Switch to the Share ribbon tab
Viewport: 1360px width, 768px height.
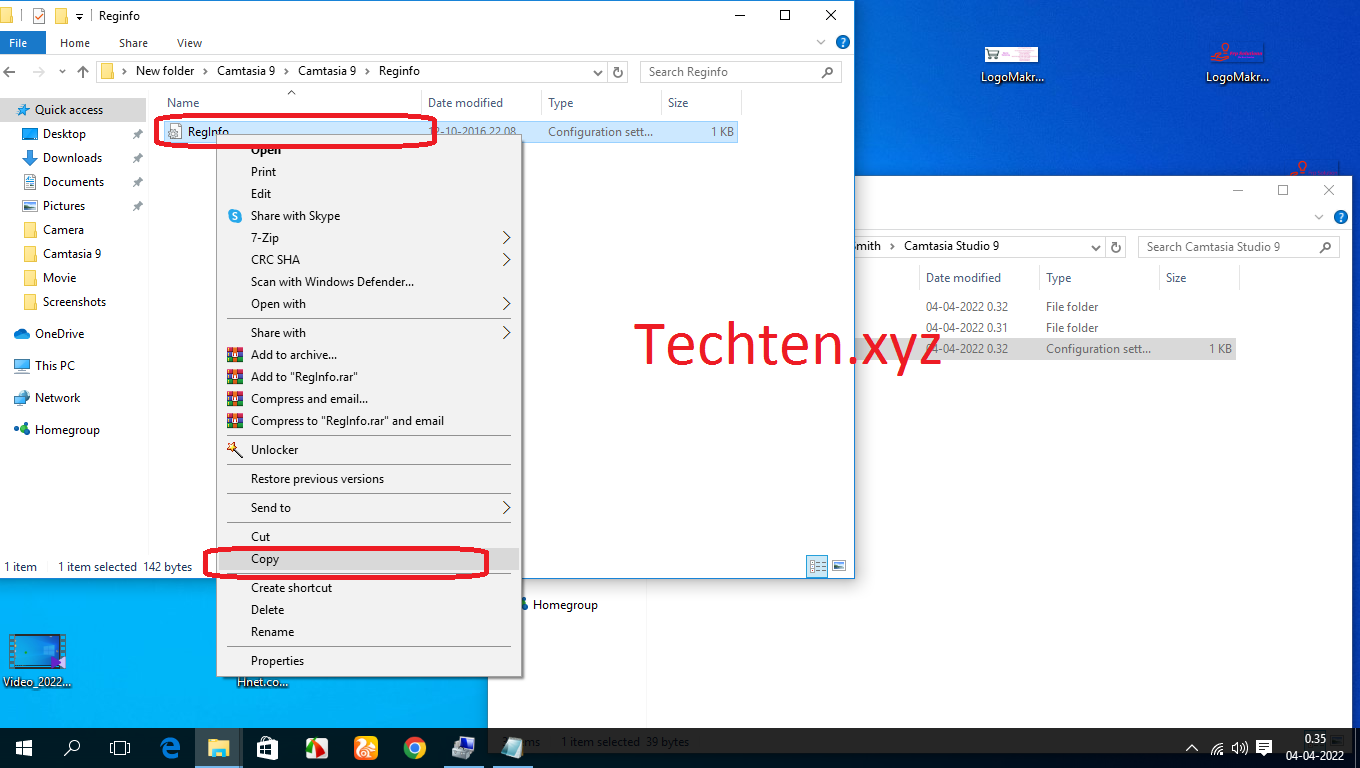click(x=133, y=43)
